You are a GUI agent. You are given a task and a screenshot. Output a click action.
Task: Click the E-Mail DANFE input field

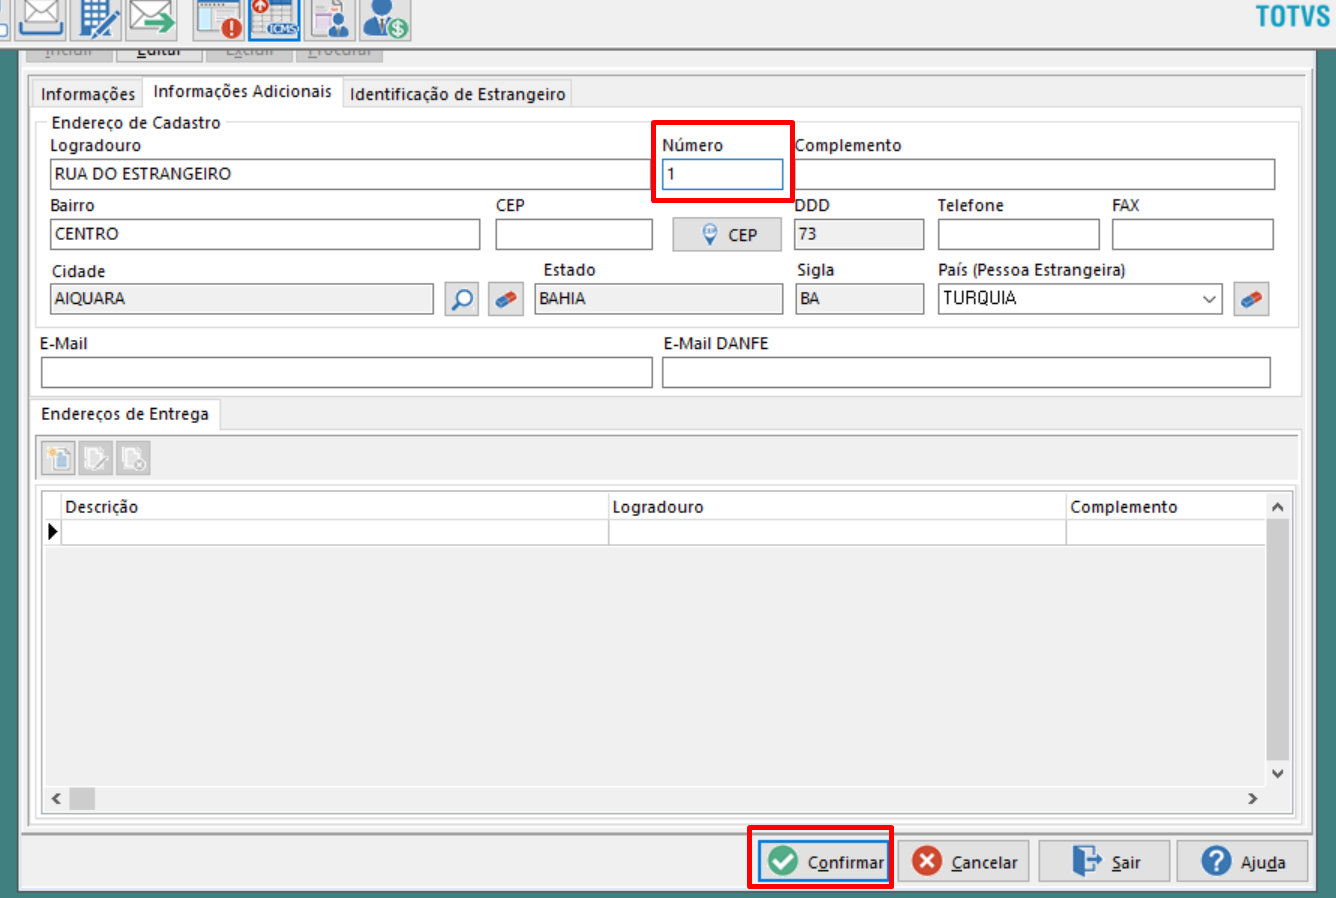pyautogui.click(x=966, y=372)
